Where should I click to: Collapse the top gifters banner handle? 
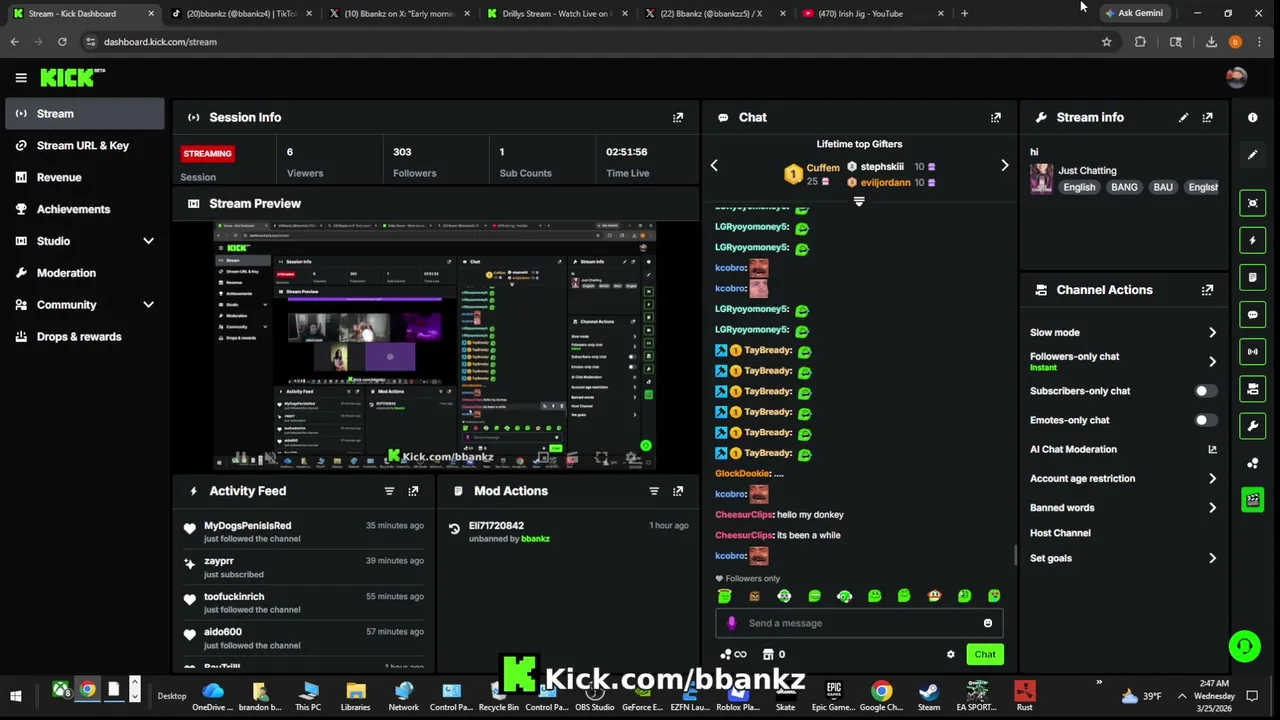coord(859,201)
